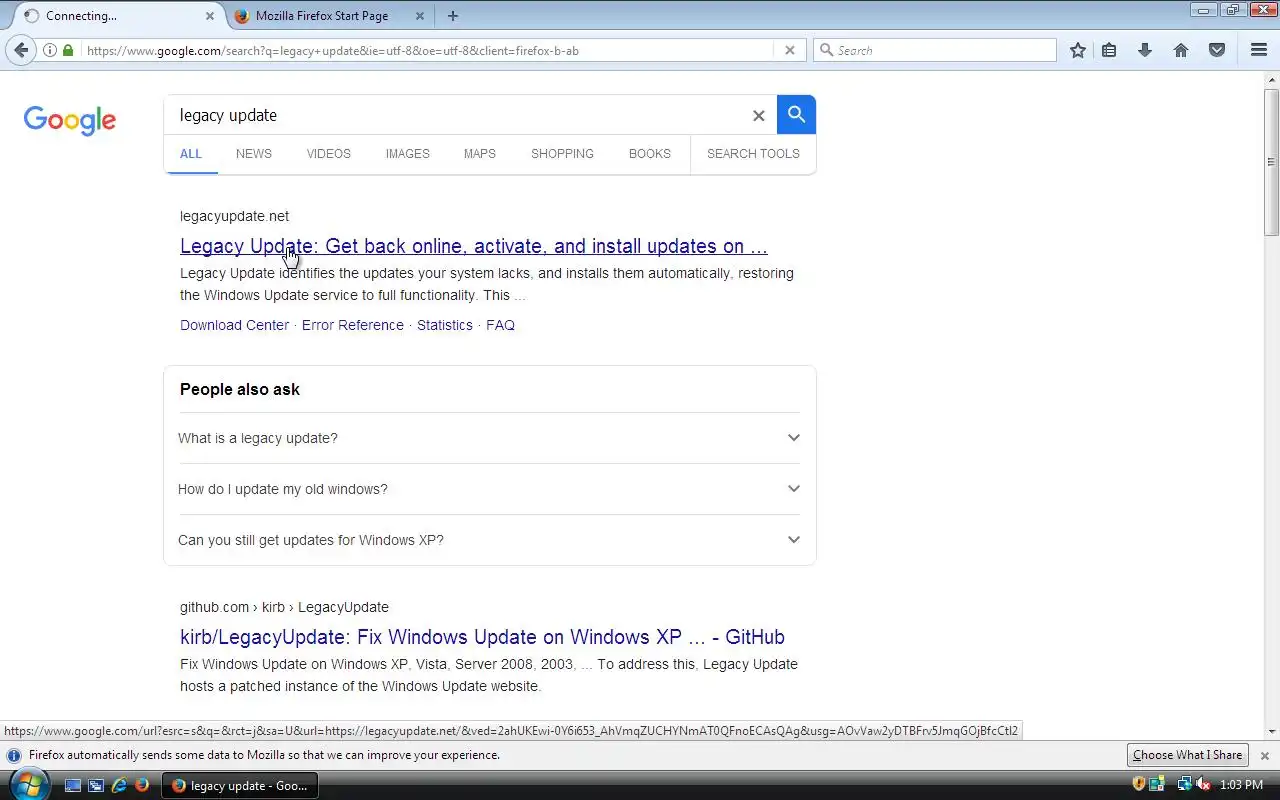Image resolution: width=1280 pixels, height=800 pixels.
Task: Switch to Mozilla Firefox Start Page tab
Action: 328,16
